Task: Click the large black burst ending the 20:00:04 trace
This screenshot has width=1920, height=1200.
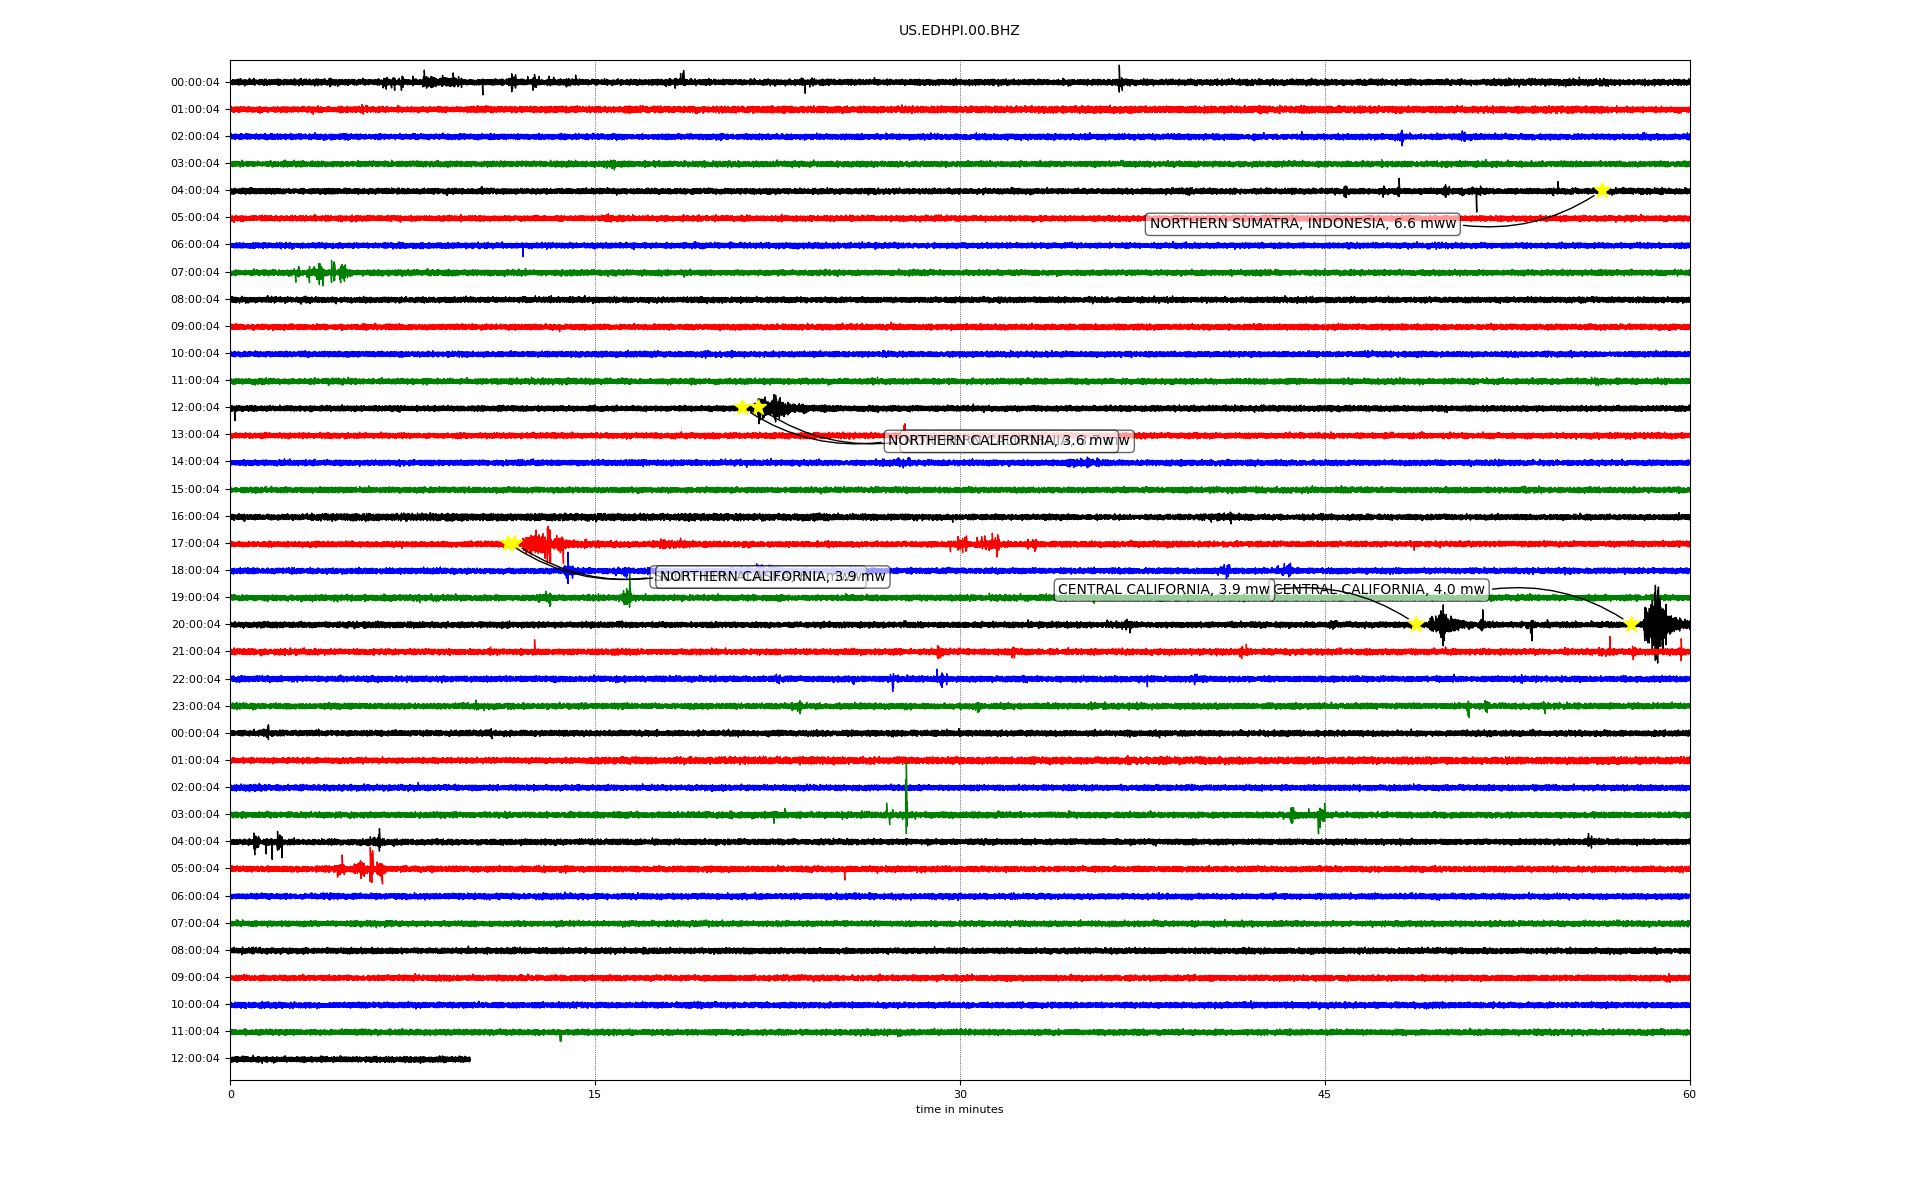Action: click(1657, 624)
